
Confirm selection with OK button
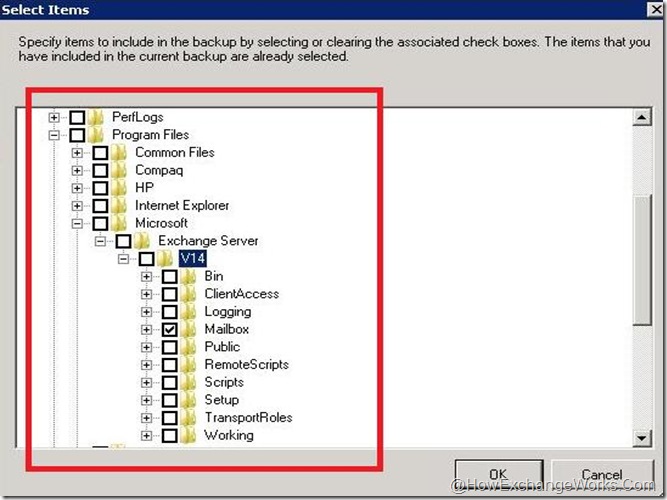pyautogui.click(x=499, y=474)
